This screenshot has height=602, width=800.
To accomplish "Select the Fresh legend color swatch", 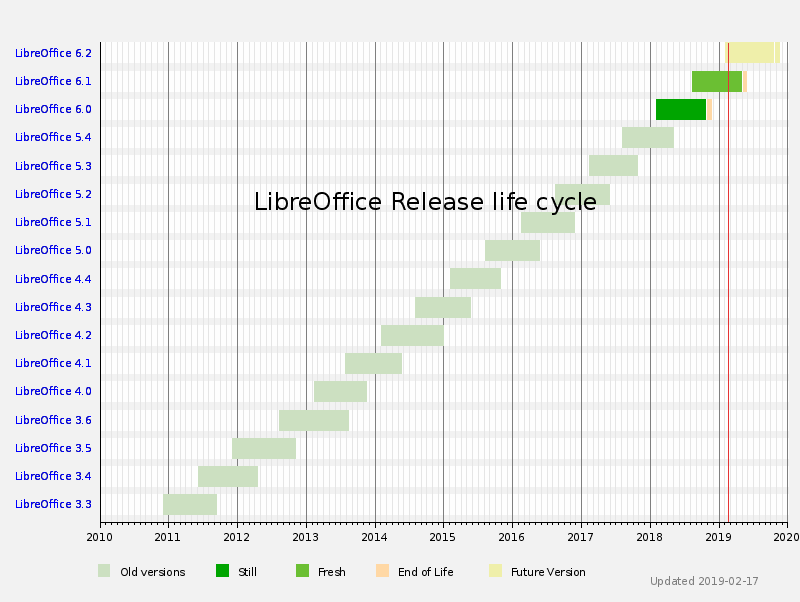I will click(302, 571).
